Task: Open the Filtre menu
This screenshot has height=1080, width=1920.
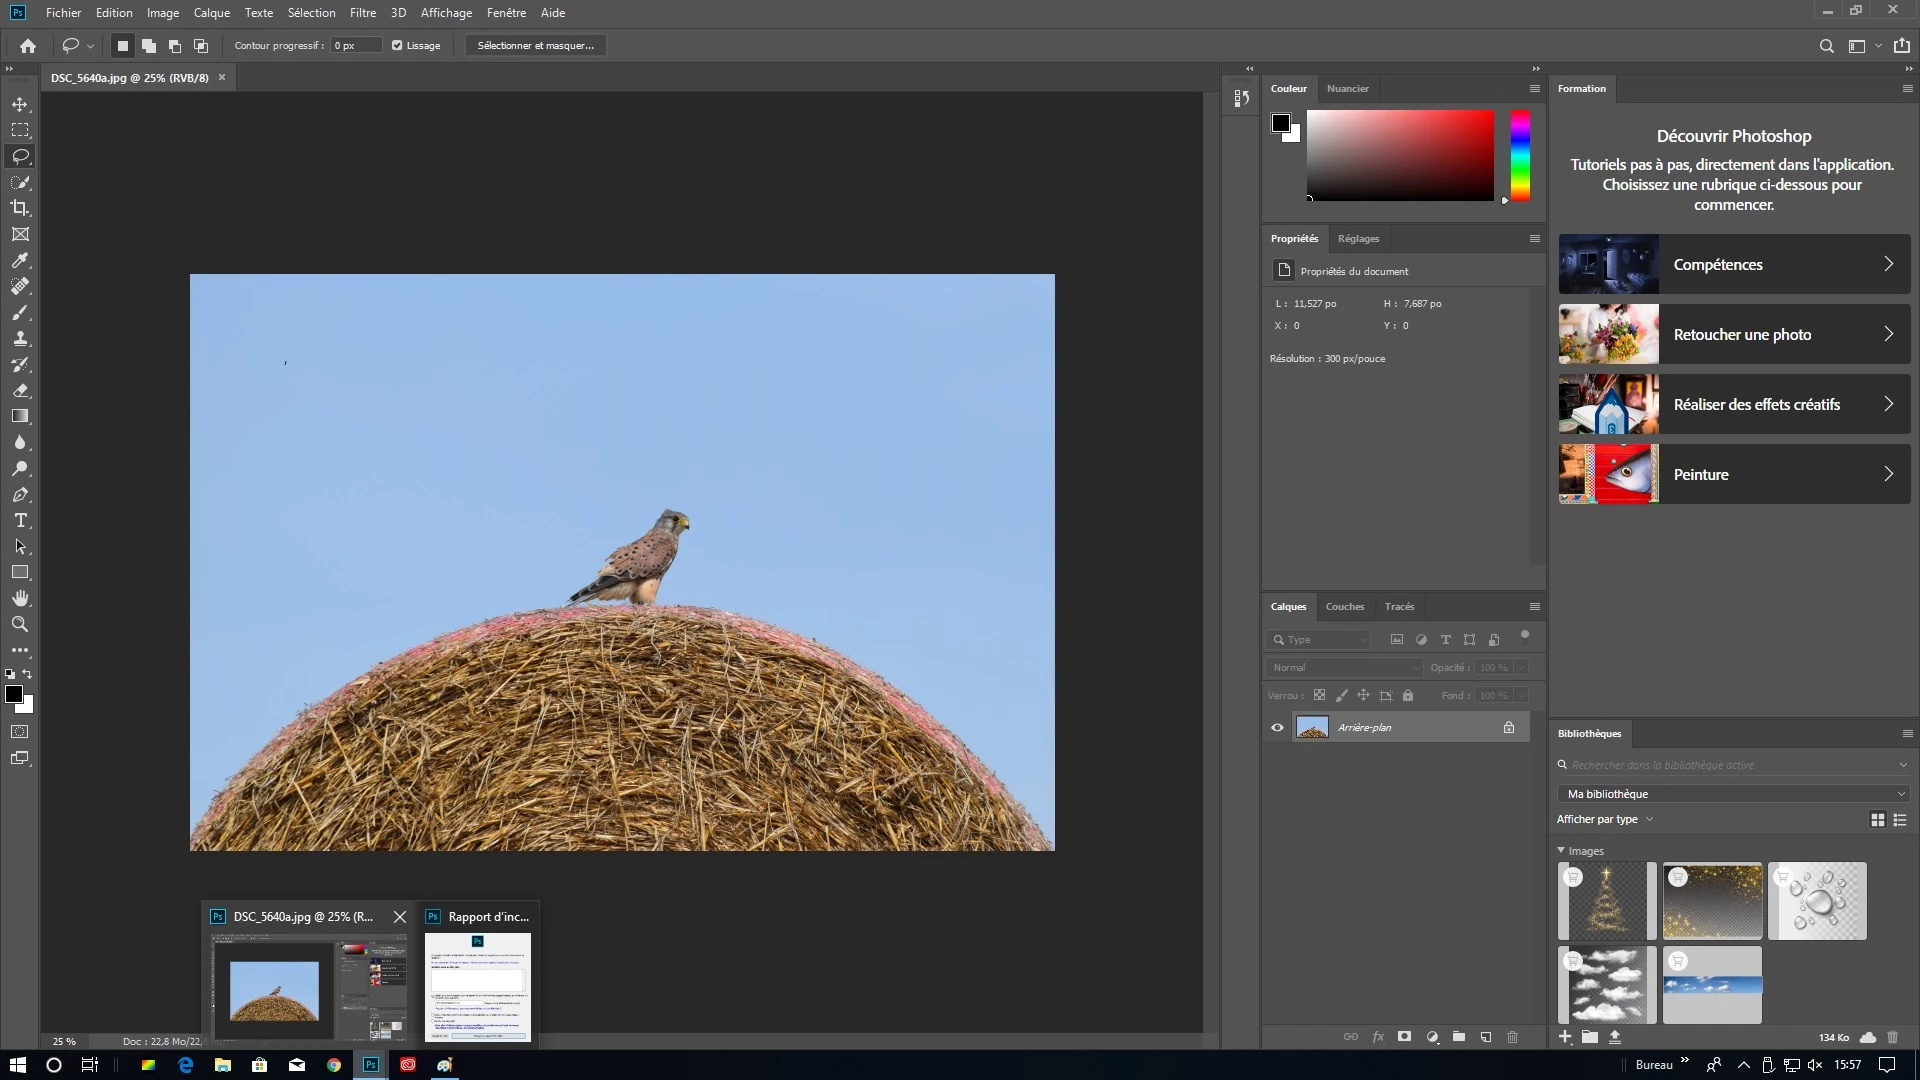Action: coord(362,13)
